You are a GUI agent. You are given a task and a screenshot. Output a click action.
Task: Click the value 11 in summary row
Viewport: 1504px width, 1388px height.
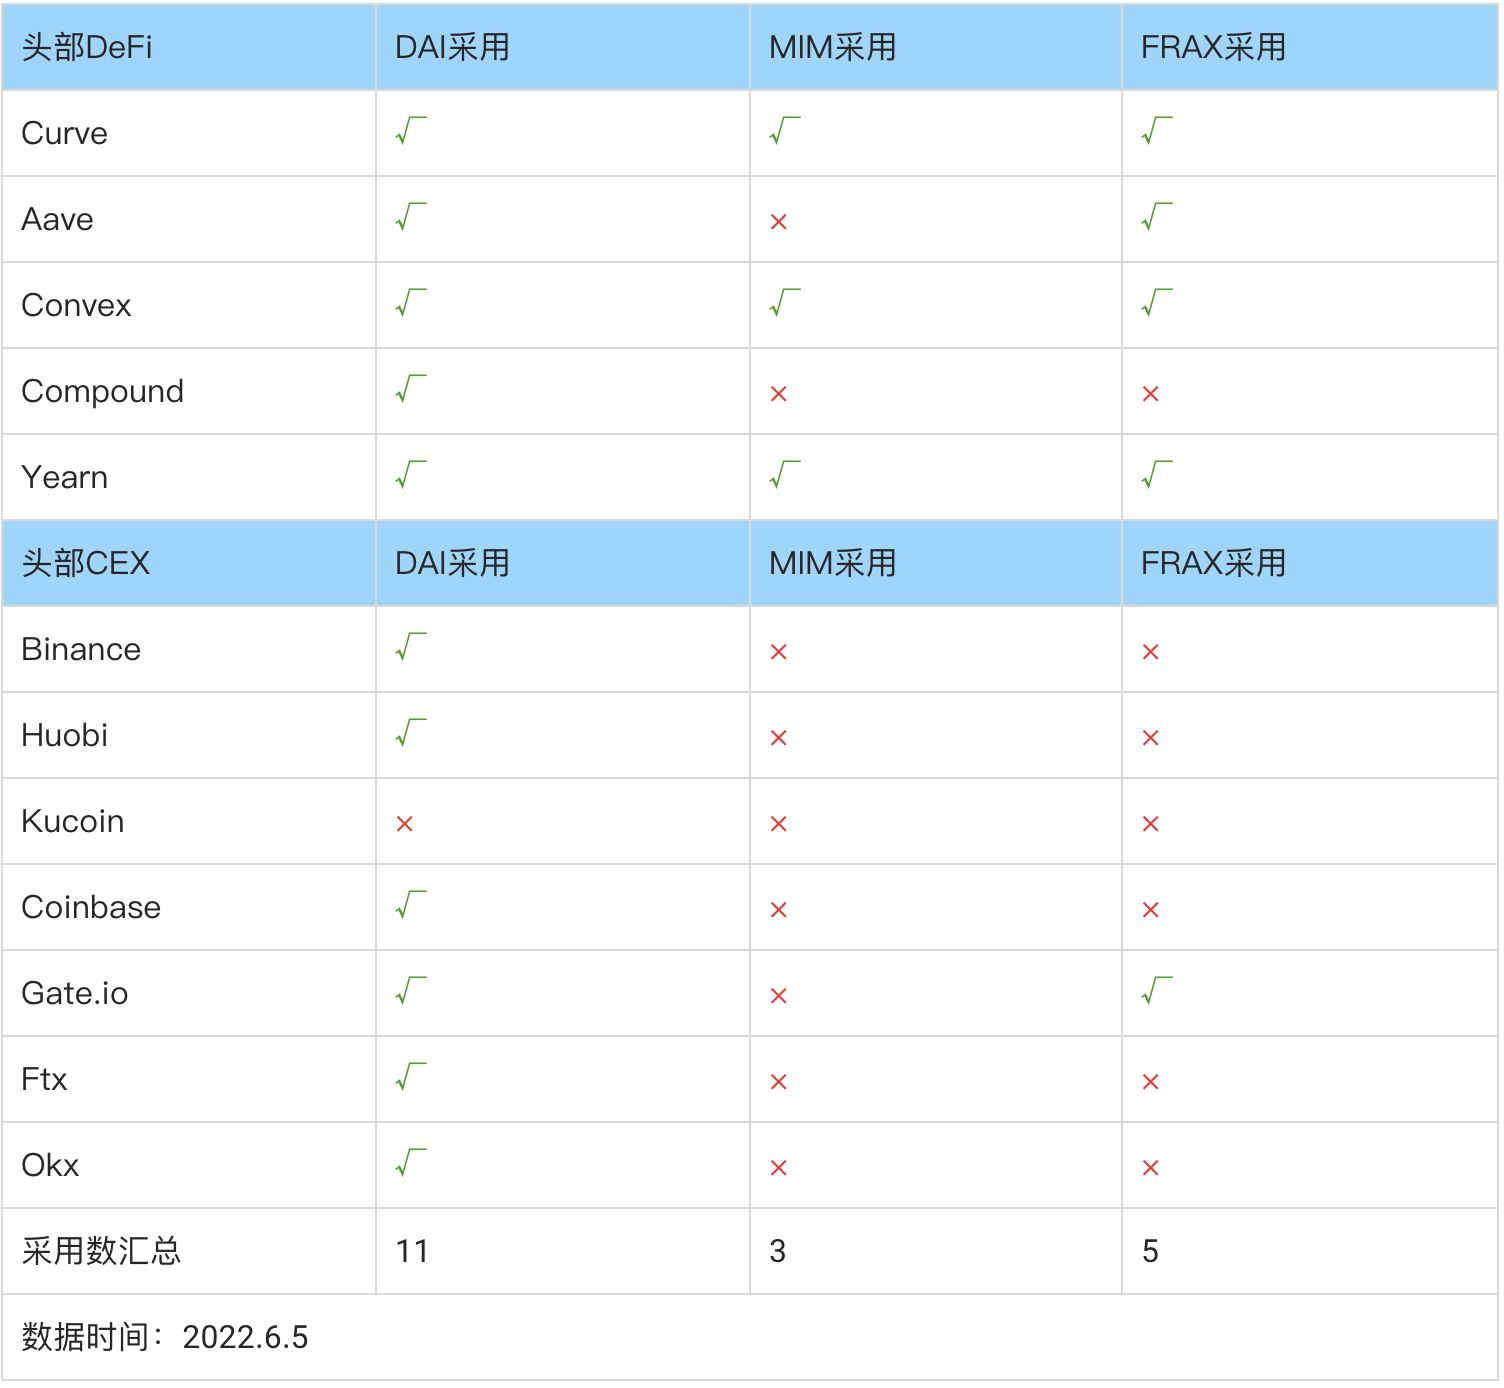point(413,1251)
